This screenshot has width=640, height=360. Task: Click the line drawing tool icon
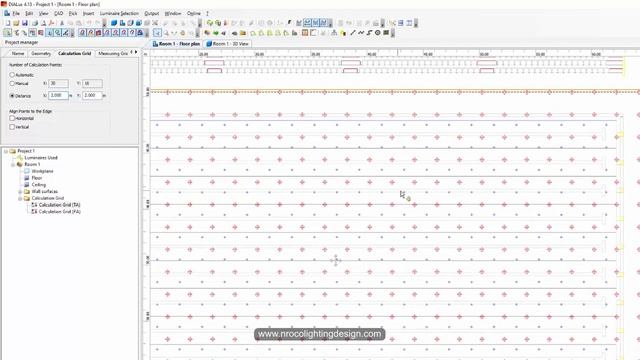coord(353,33)
